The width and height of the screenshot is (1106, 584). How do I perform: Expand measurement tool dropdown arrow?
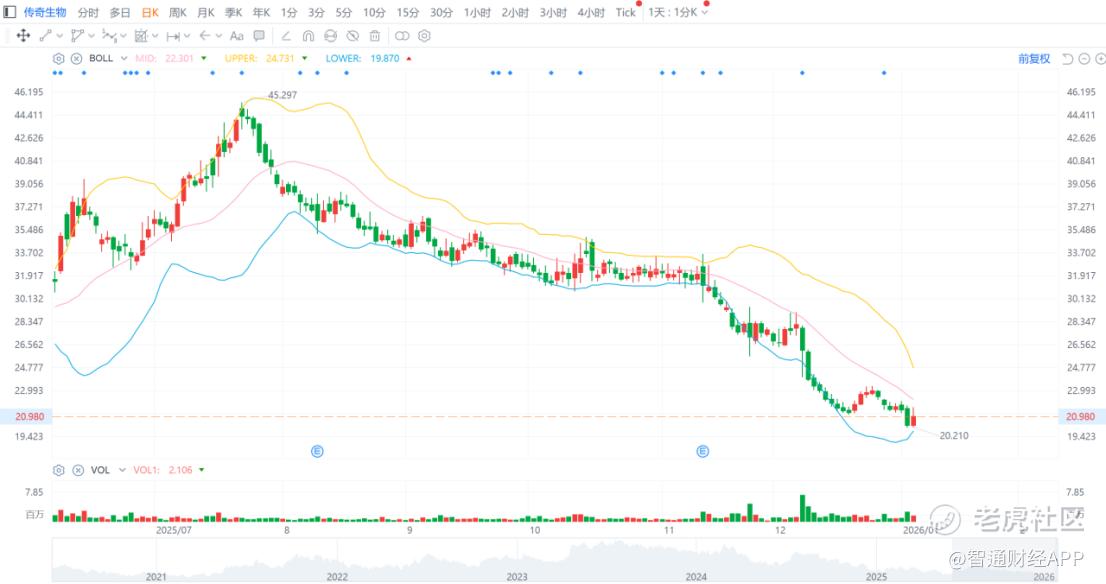click(x=154, y=35)
